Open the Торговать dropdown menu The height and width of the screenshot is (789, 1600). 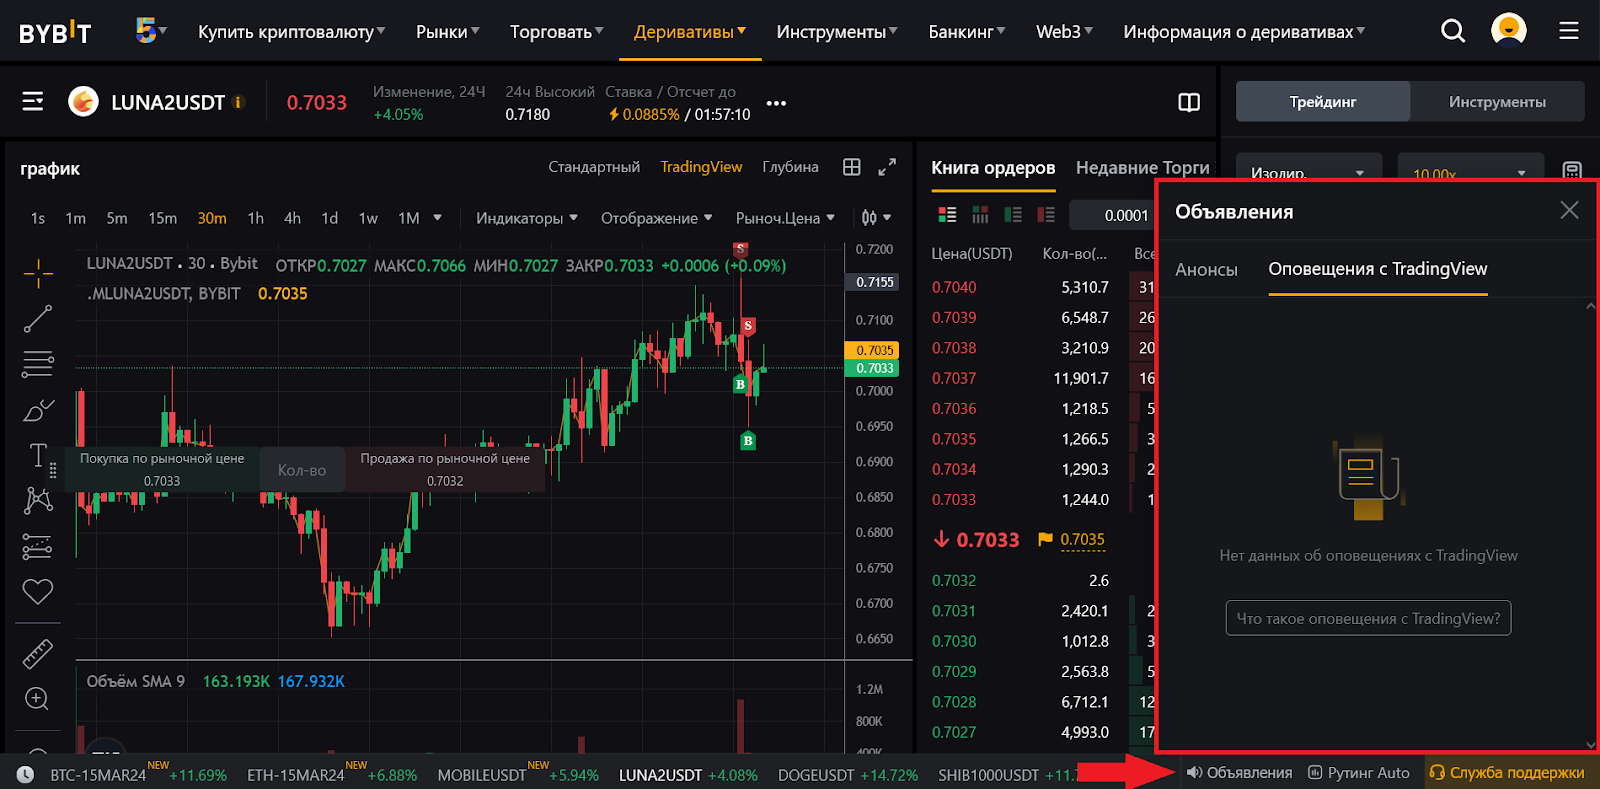(x=556, y=32)
